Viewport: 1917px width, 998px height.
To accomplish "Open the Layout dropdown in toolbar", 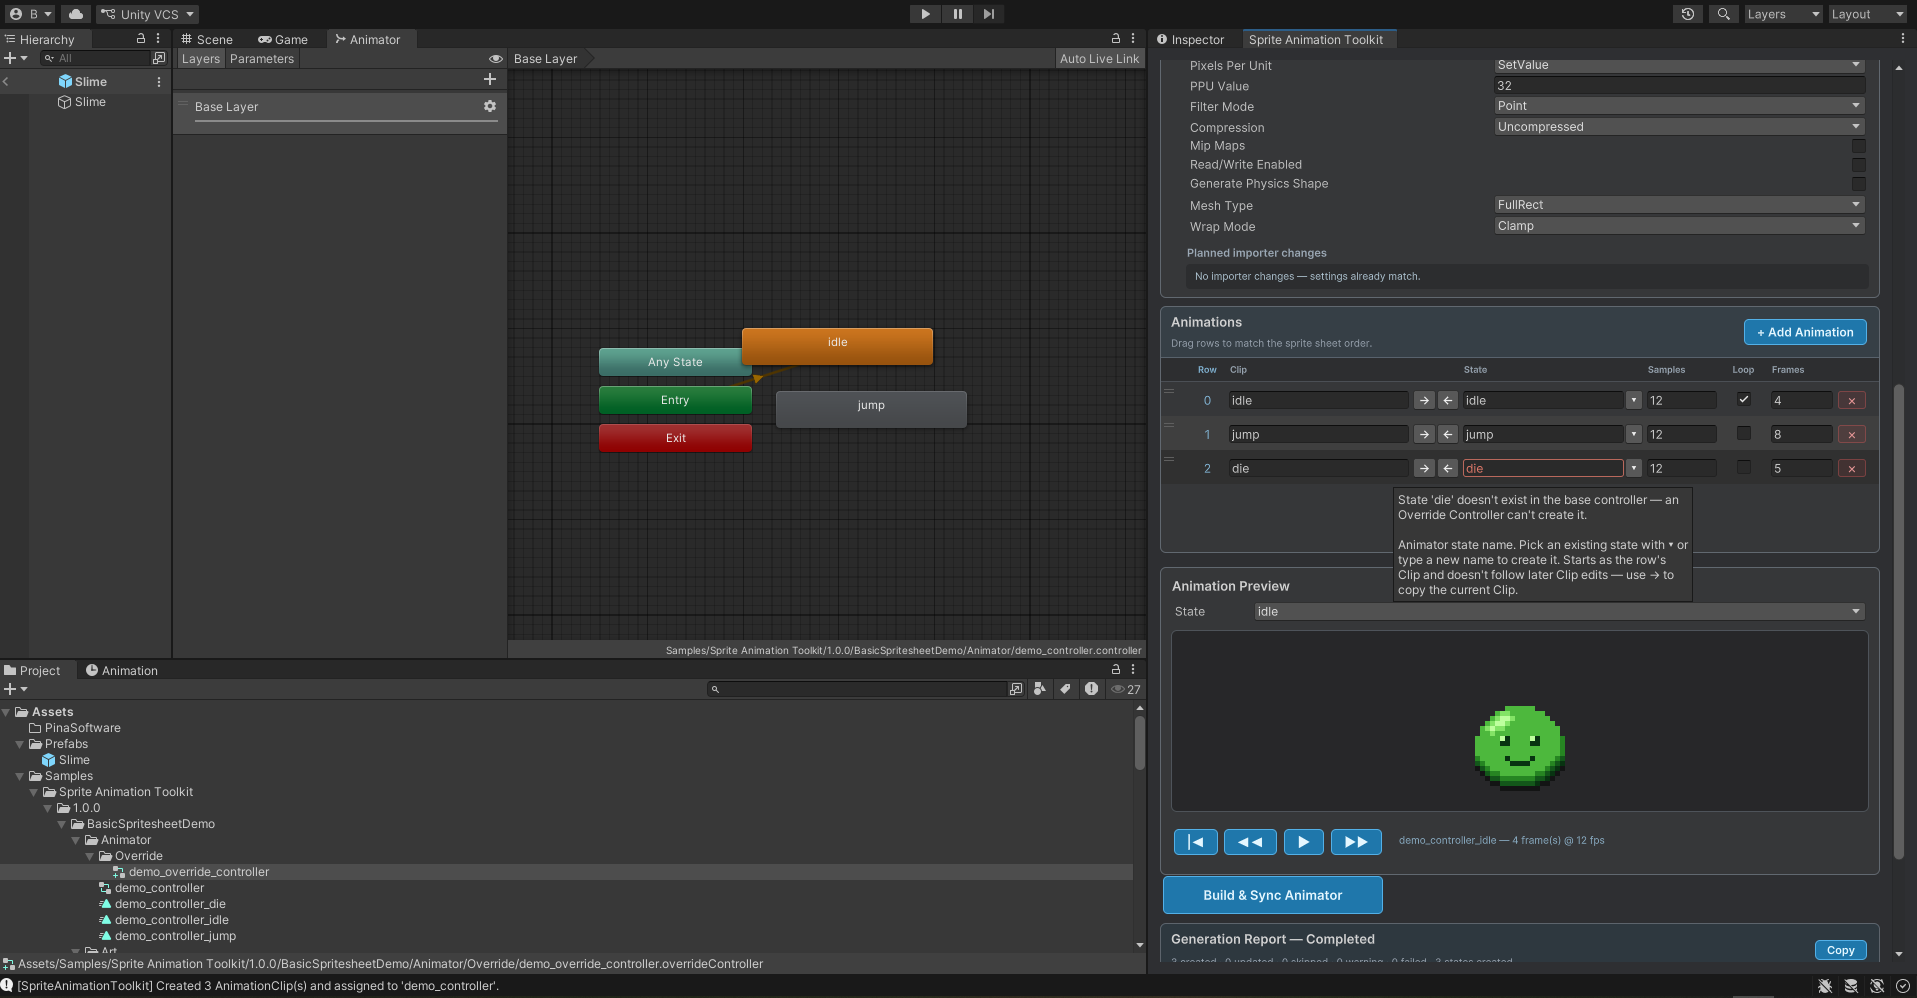I will pyautogui.click(x=1867, y=14).
